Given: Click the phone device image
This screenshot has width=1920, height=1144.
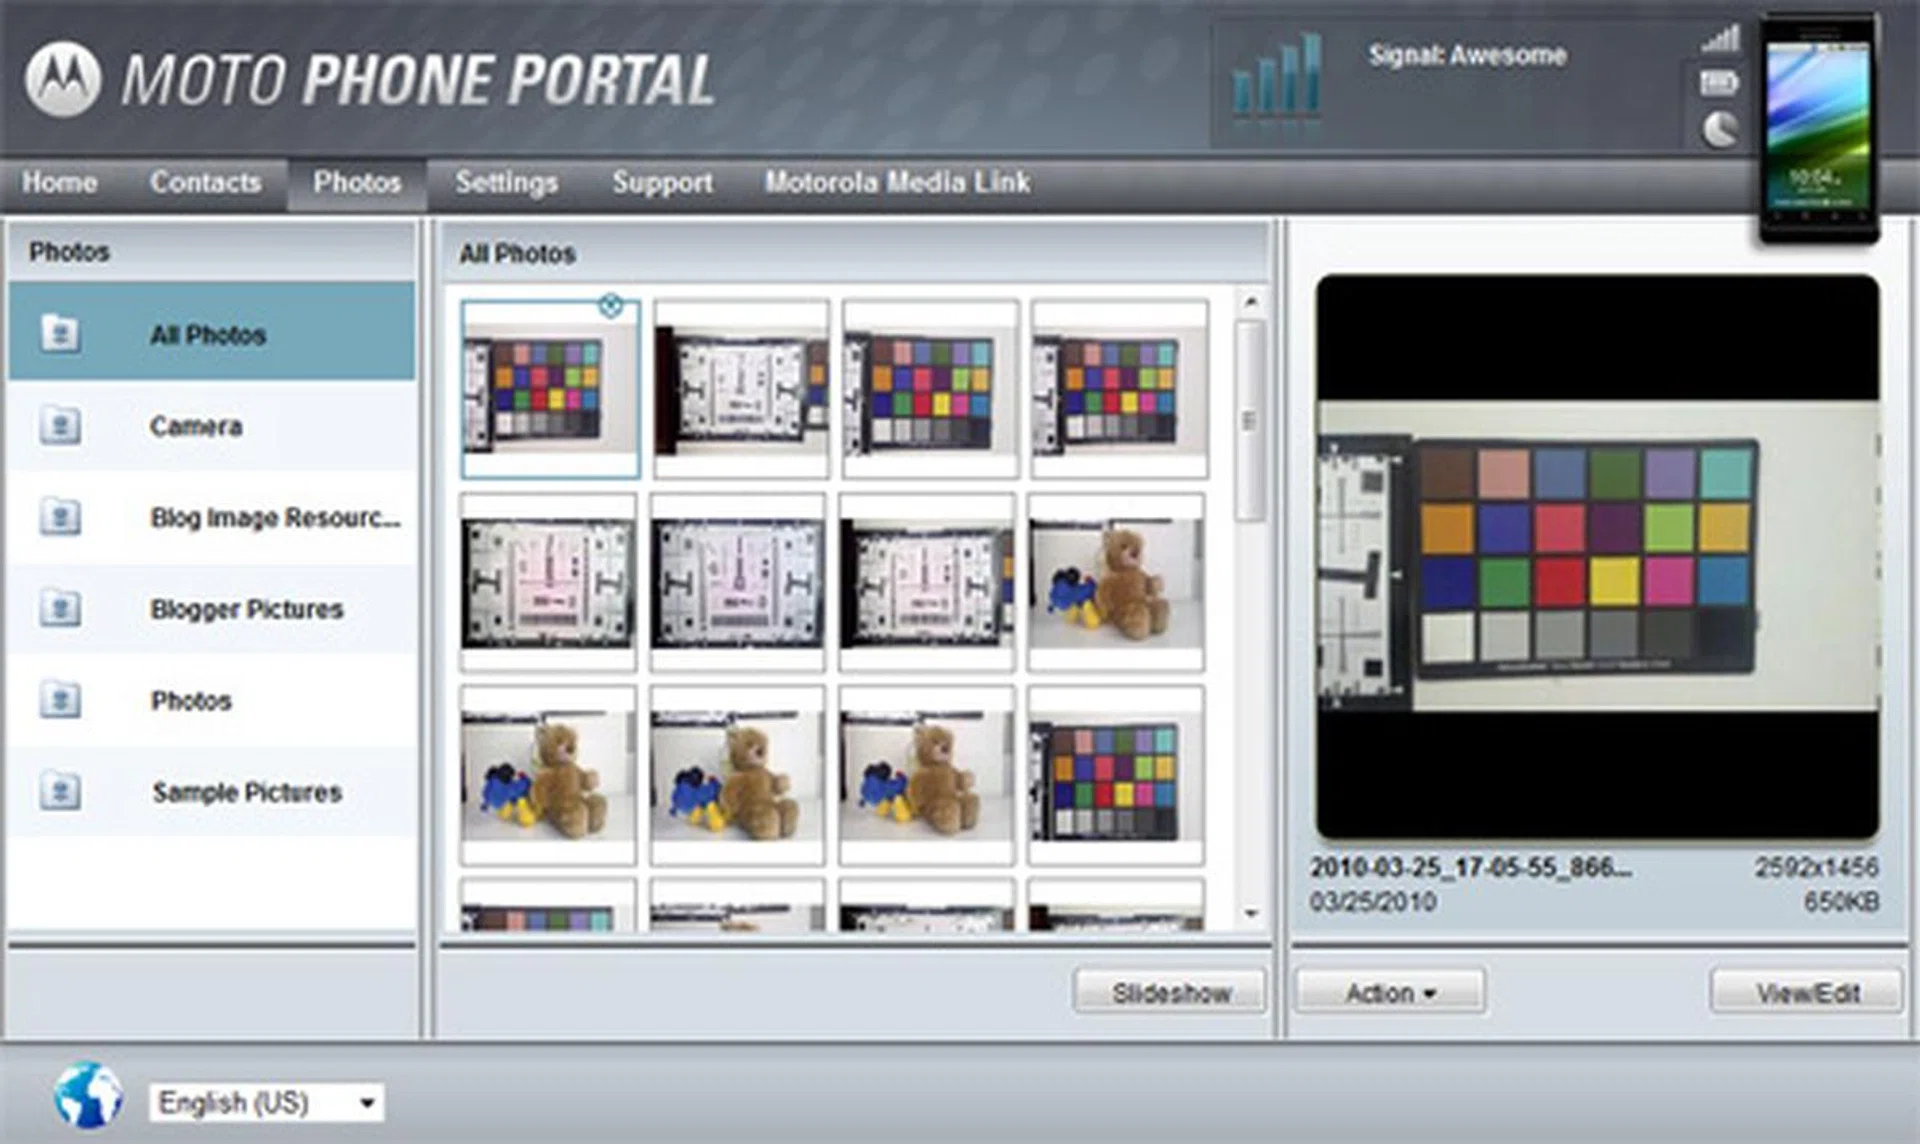Looking at the screenshot, I should (1818, 127).
